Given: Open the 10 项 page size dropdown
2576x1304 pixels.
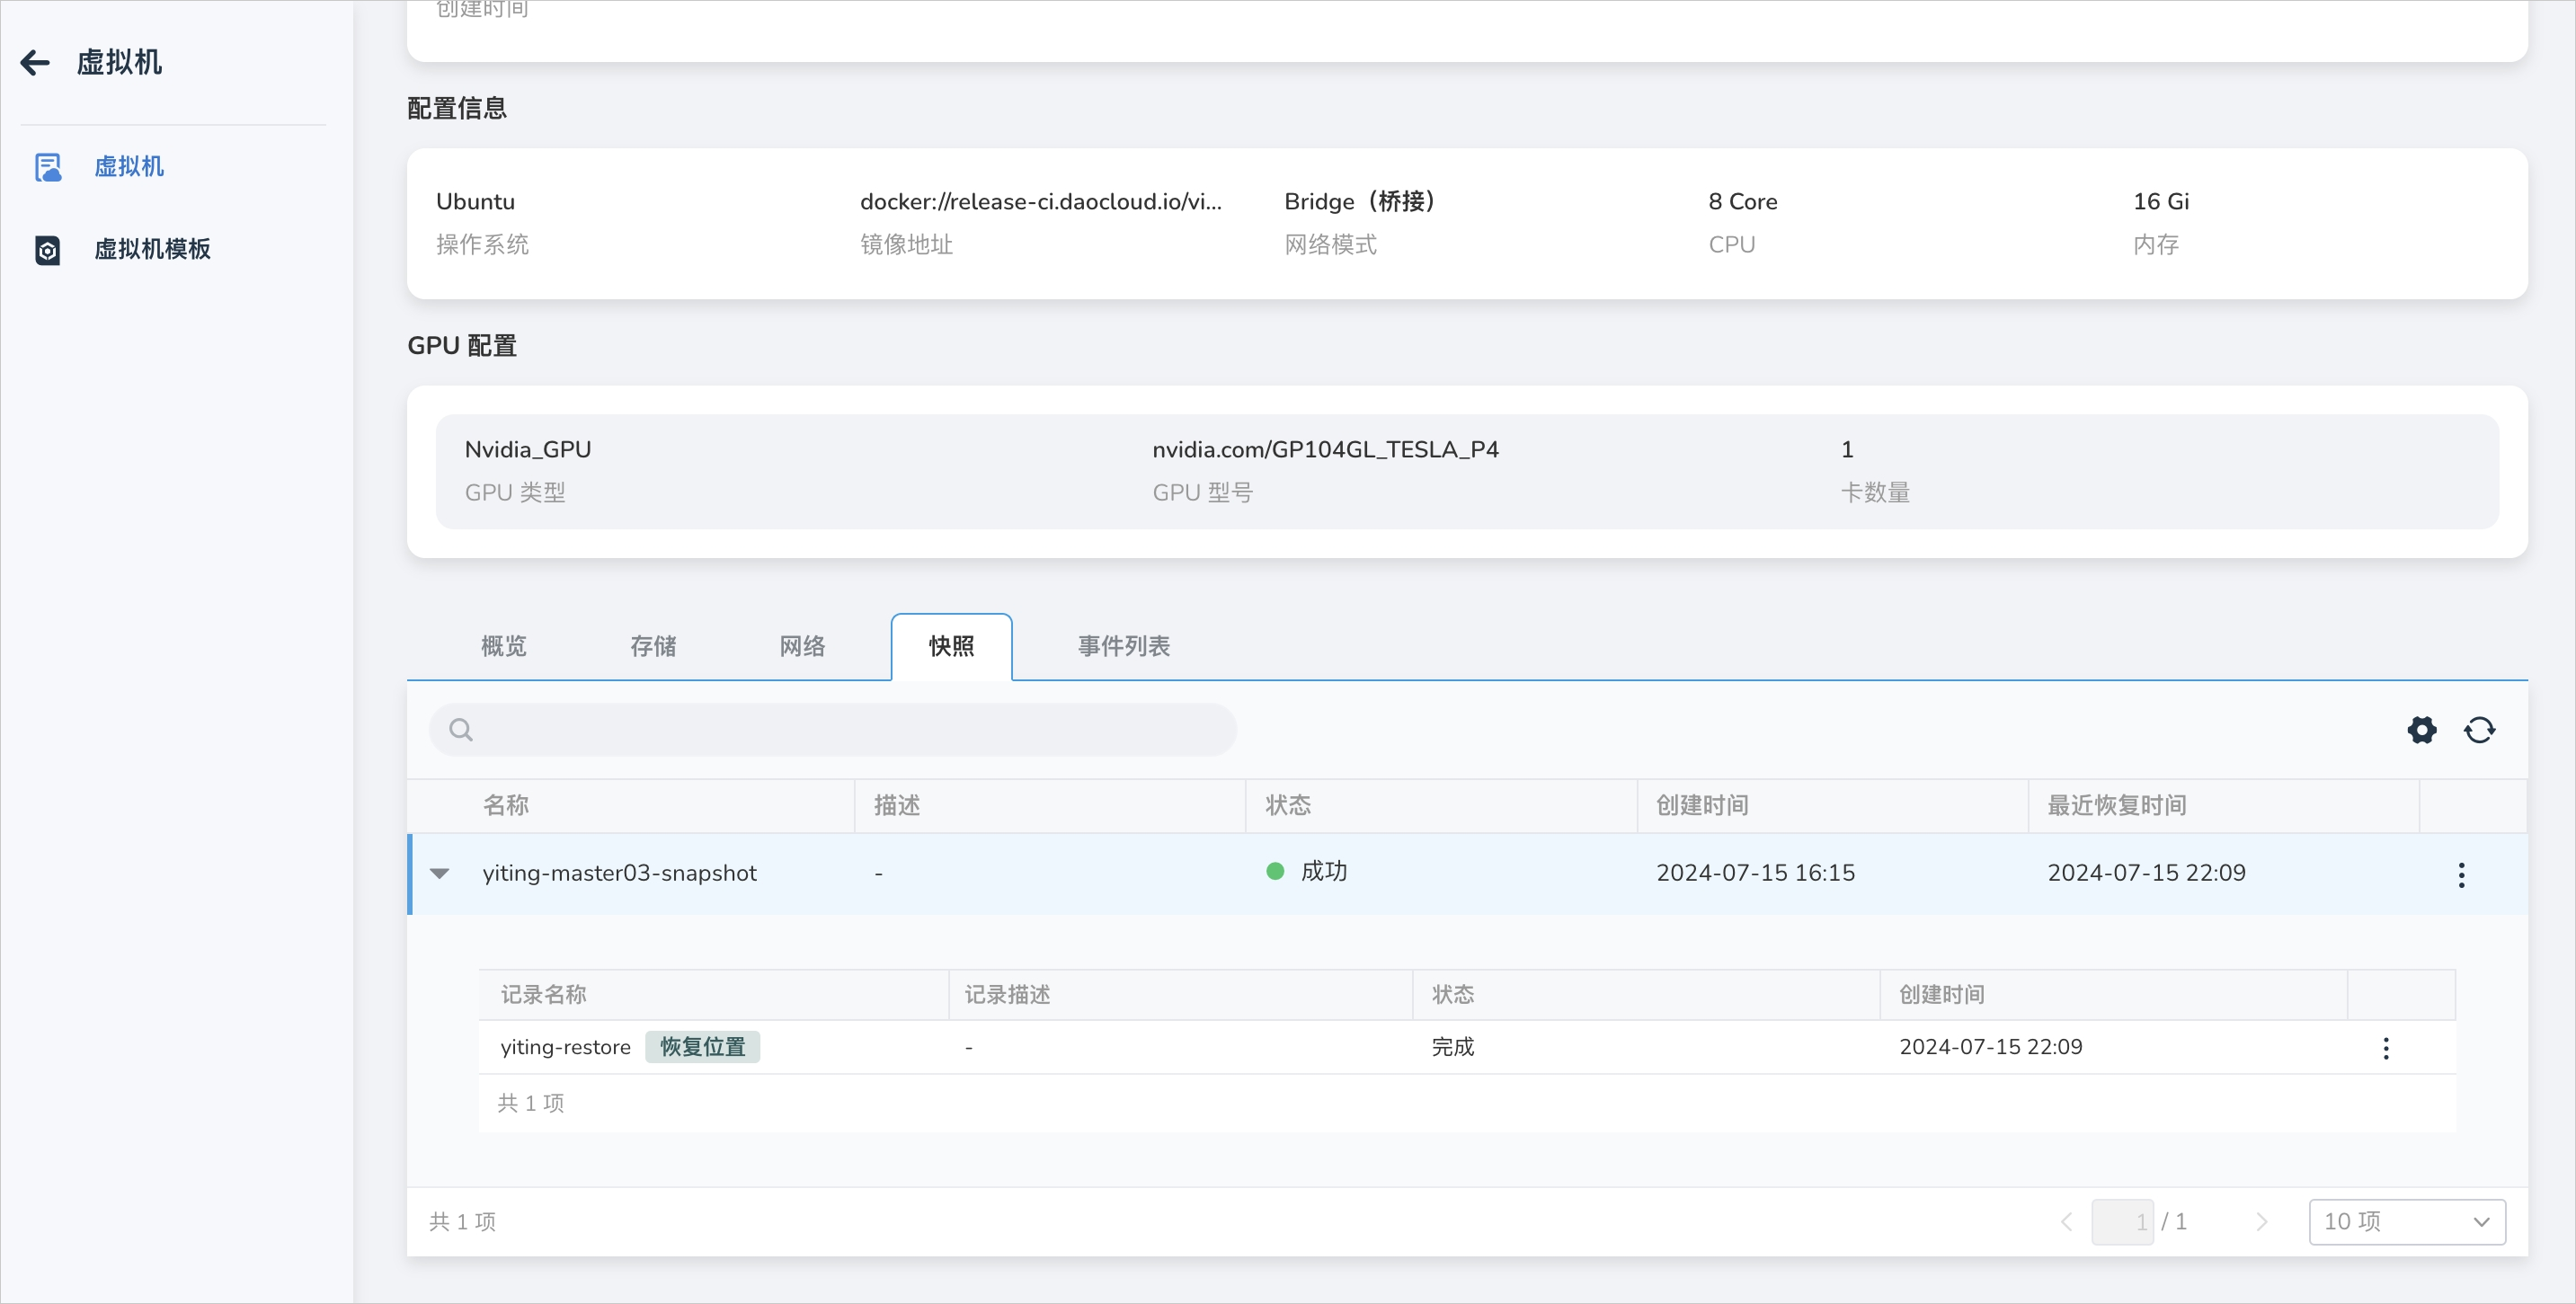Looking at the screenshot, I should click(2406, 1222).
